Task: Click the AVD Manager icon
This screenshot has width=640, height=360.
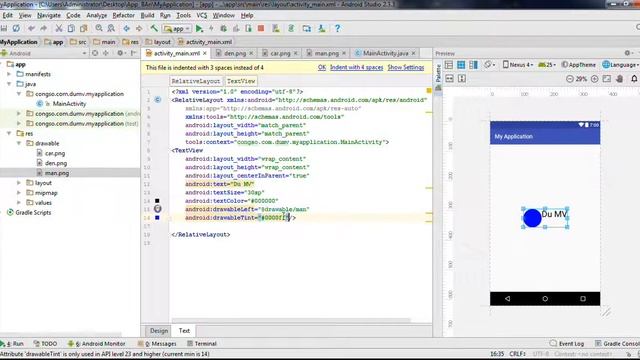Action: [276, 29]
